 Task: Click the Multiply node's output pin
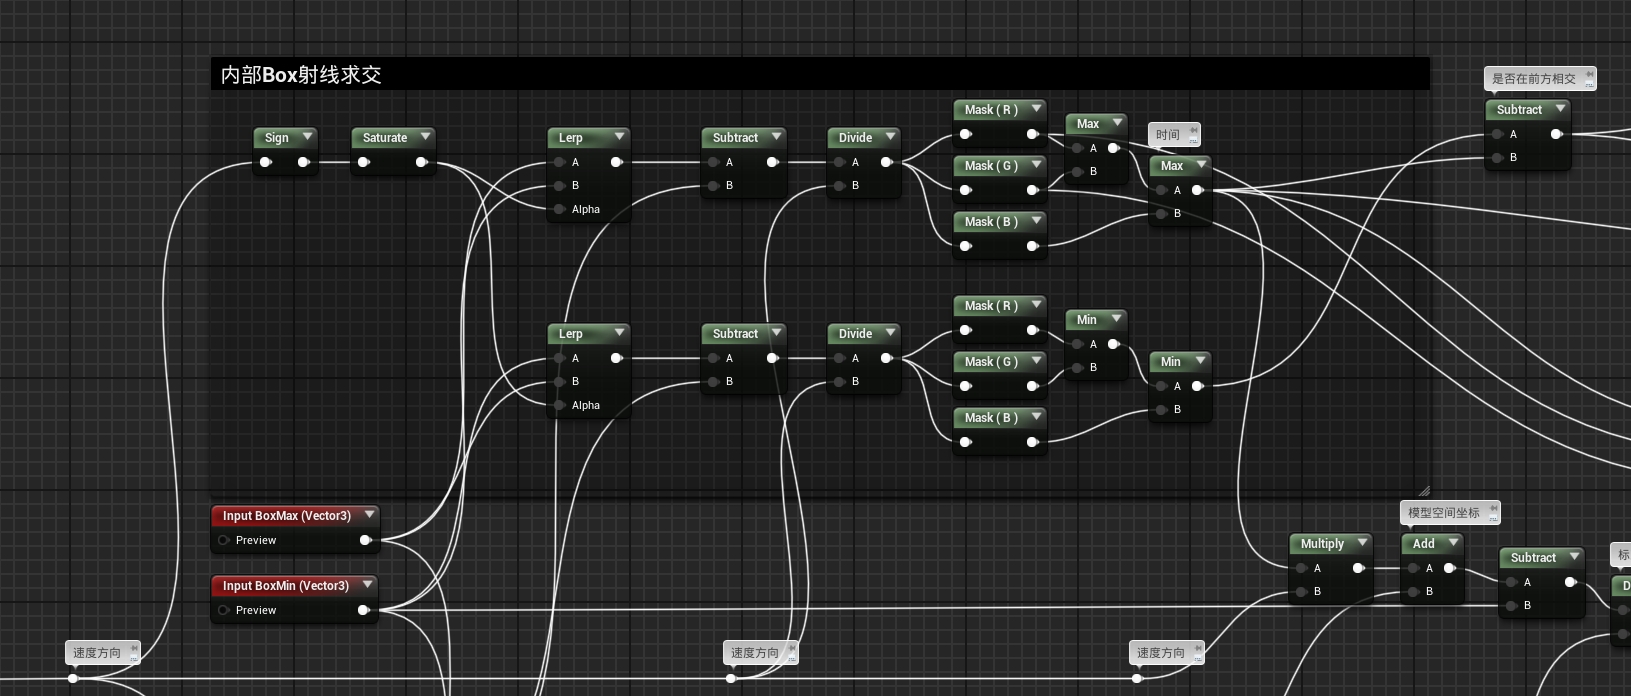click(1358, 568)
